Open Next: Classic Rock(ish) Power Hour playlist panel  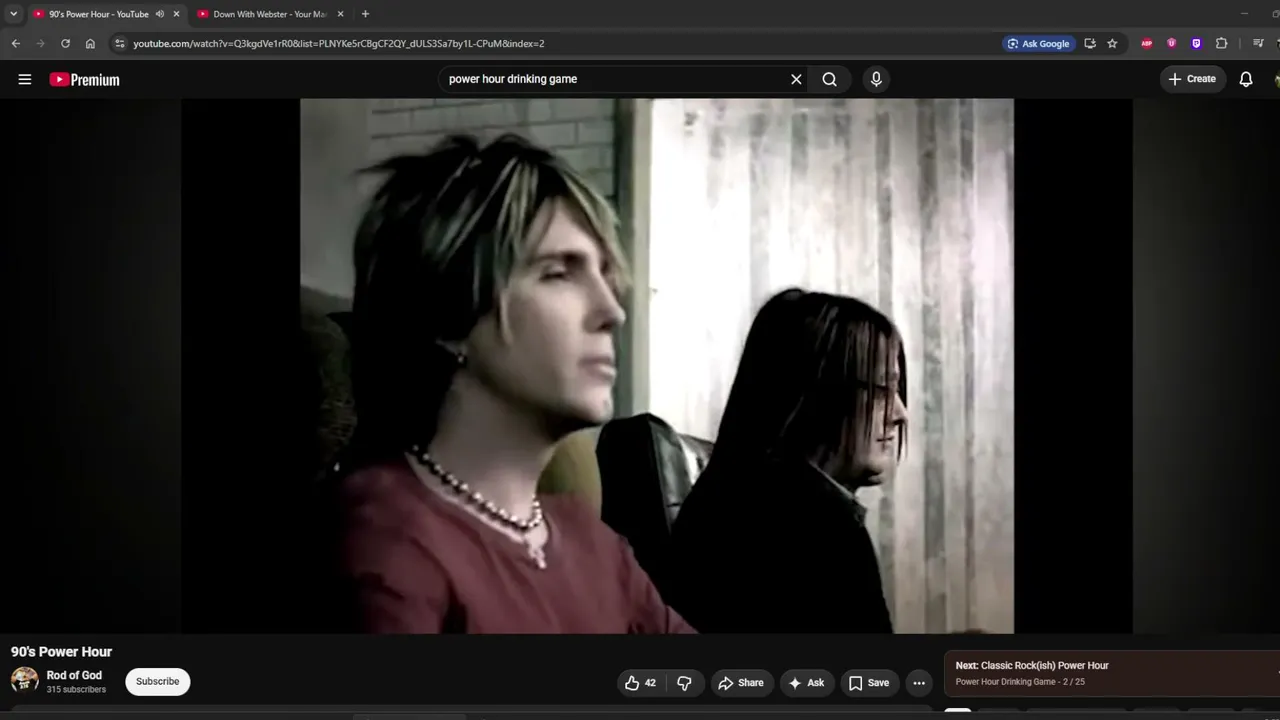1112,673
